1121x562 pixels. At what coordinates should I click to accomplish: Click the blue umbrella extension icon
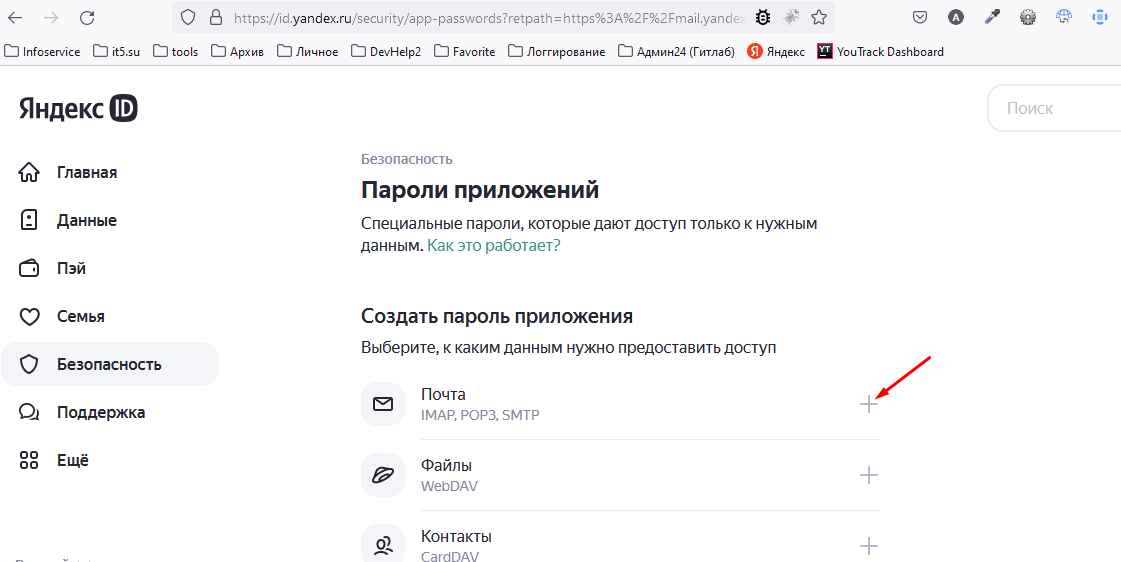[x=1065, y=17]
